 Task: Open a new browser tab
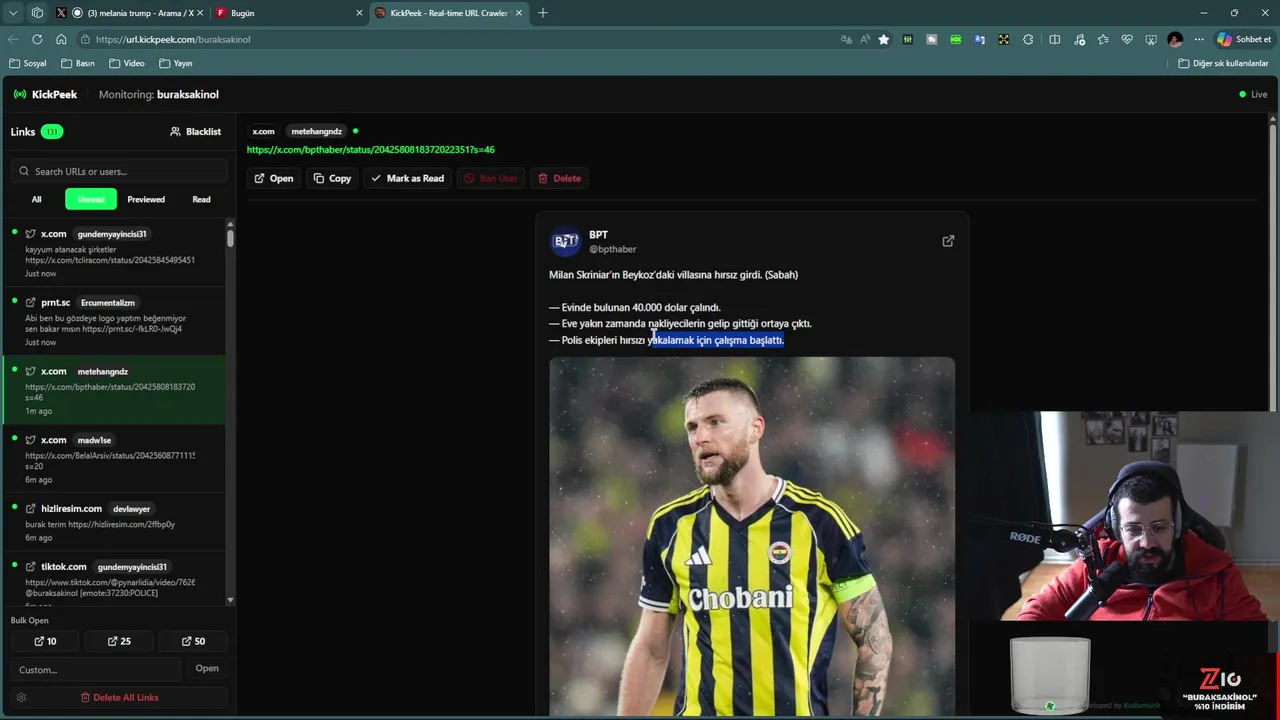pyautogui.click(x=543, y=13)
